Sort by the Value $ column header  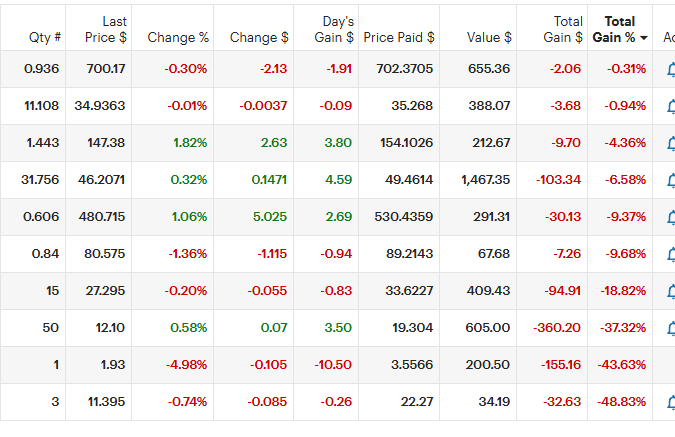[x=489, y=37]
